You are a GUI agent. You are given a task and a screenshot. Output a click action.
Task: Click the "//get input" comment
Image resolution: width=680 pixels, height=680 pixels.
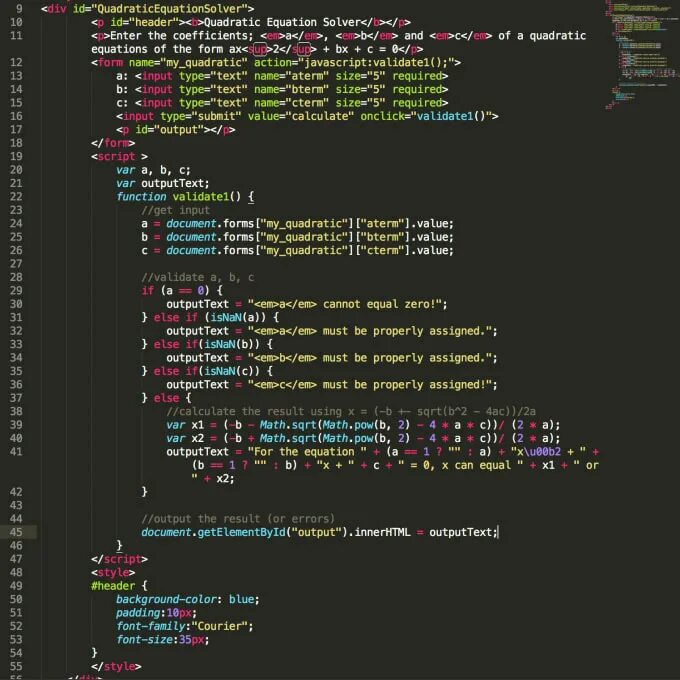pyautogui.click(x=176, y=210)
